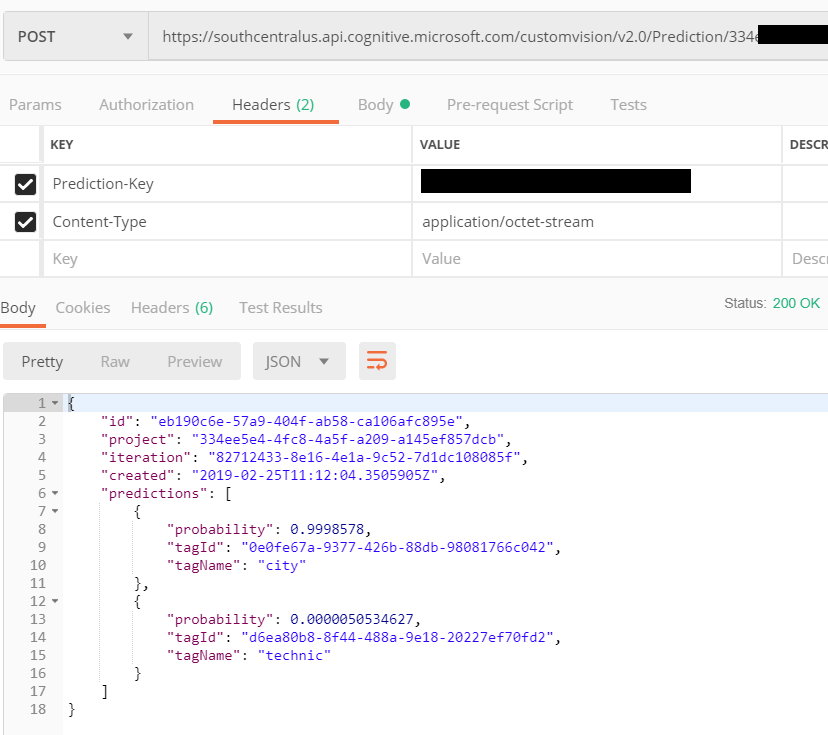The image size is (828, 735).
Task: Click the empty Key input field
Action: point(225,259)
